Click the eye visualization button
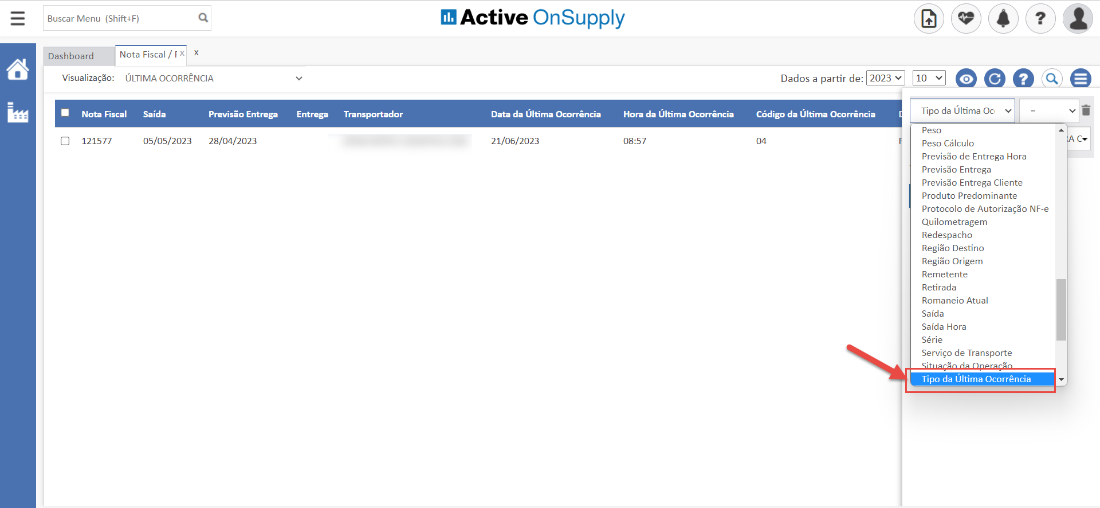Screen dimensions: 1100x508 tap(967, 79)
